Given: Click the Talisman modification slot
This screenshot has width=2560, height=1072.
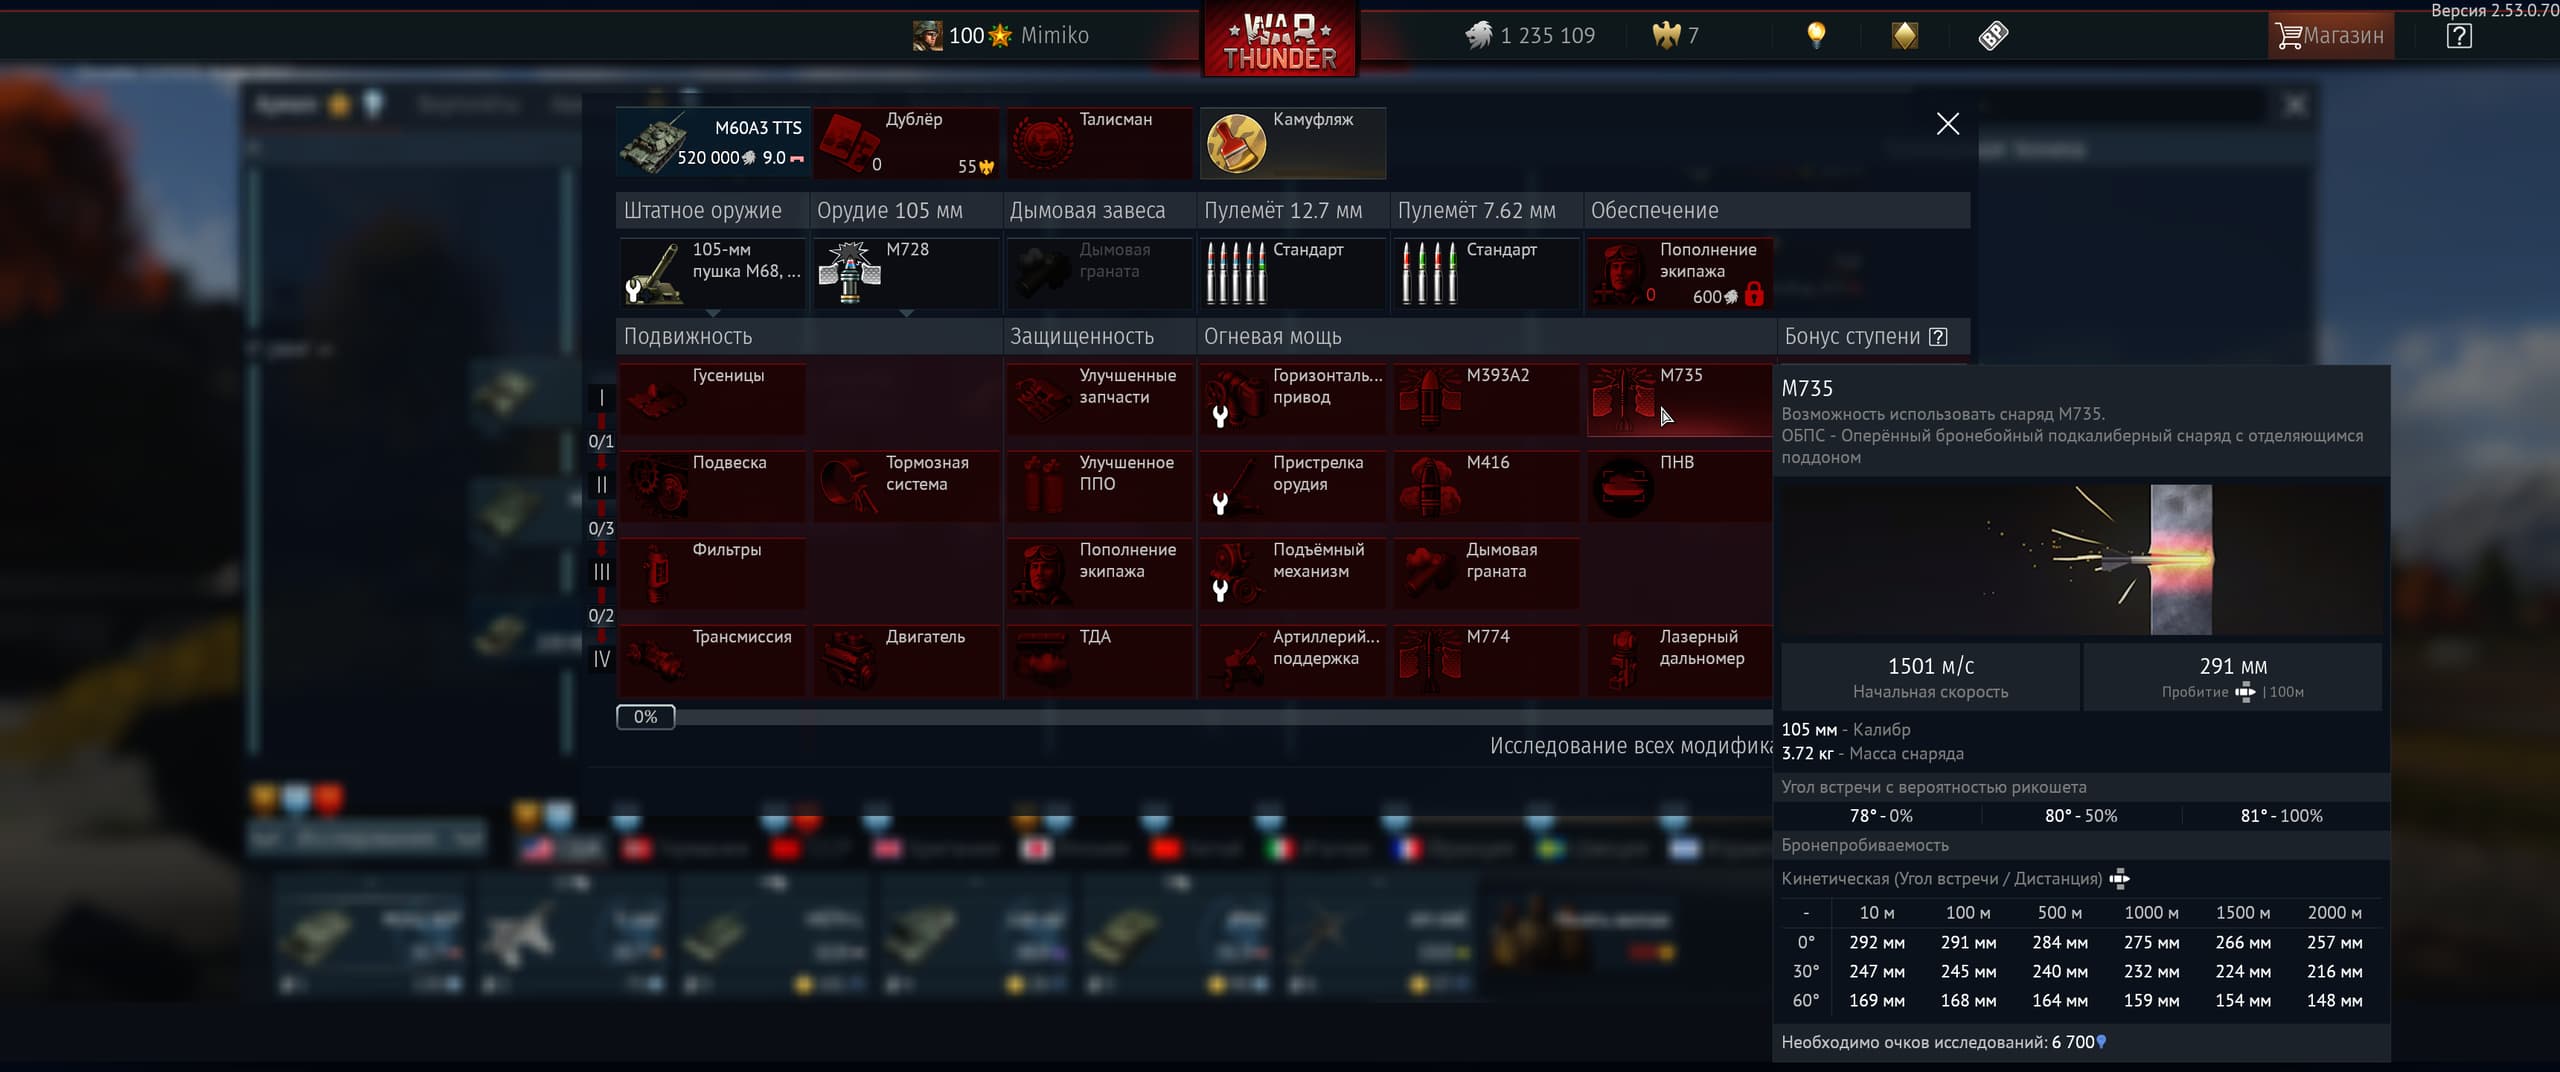Looking at the screenshot, I should tap(1099, 143).
